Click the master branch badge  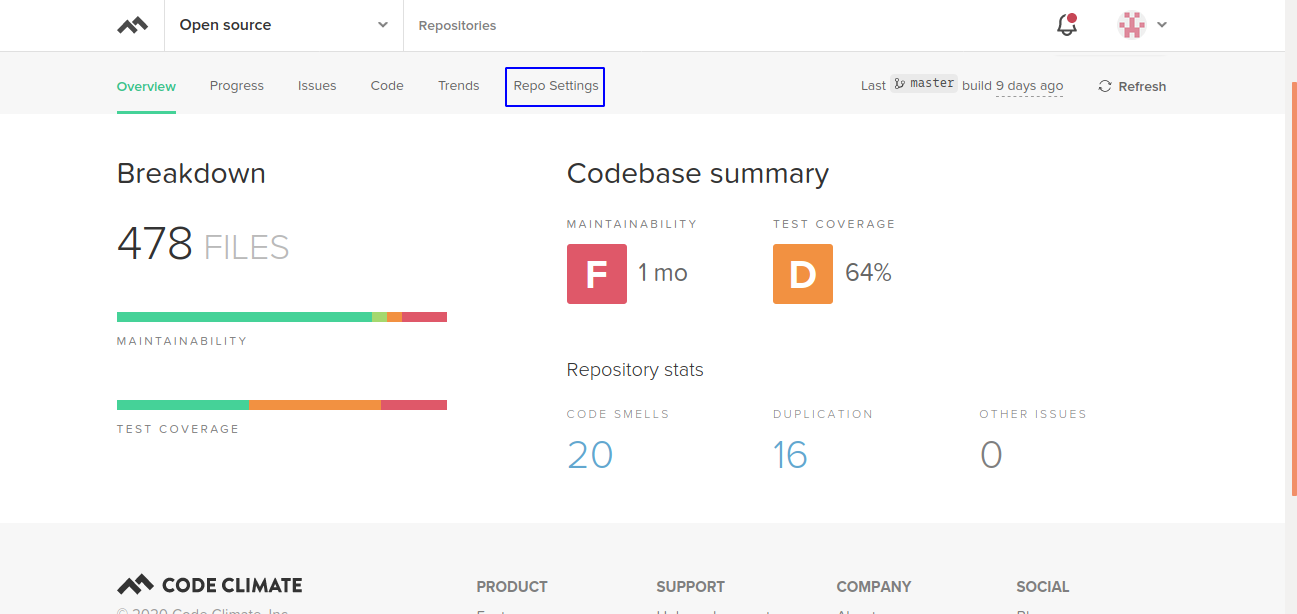924,84
